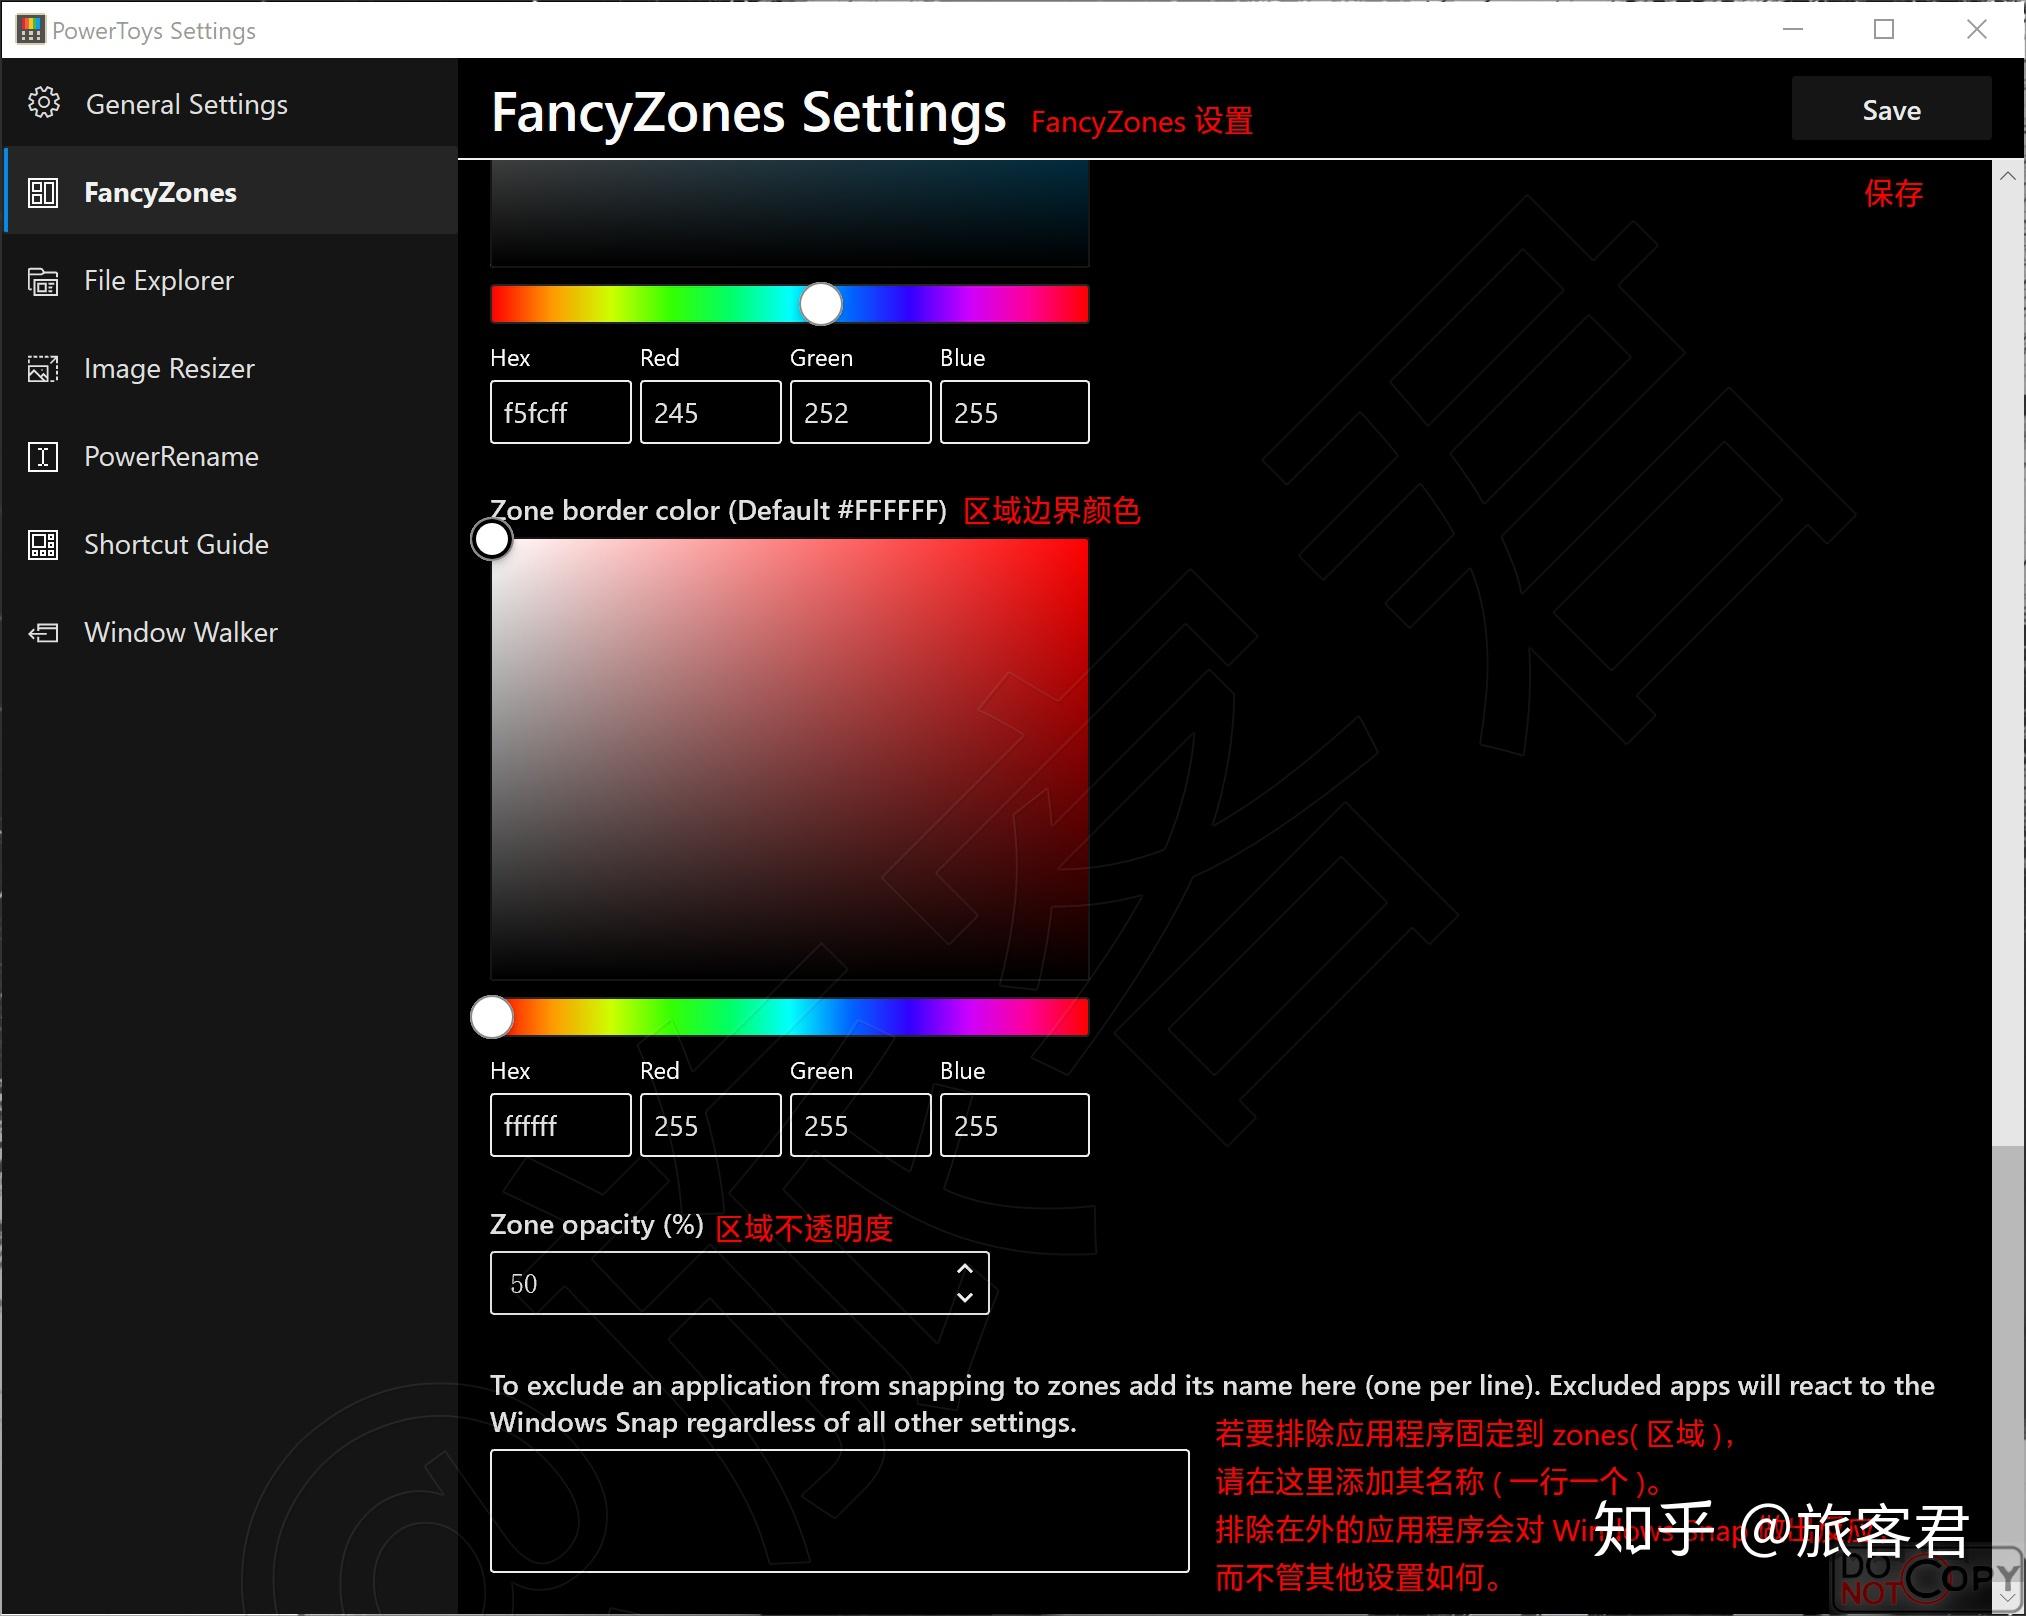This screenshot has width=2026, height=1616.
Task: Increase Zone opacity with the up stepper
Action: point(965,1269)
